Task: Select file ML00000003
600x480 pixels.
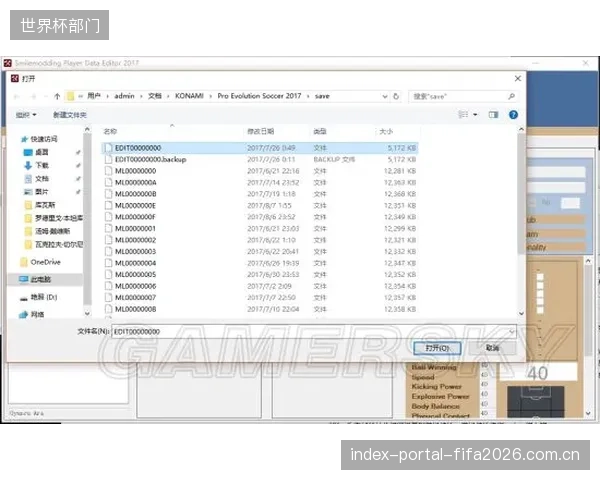Action: tap(260, 251)
